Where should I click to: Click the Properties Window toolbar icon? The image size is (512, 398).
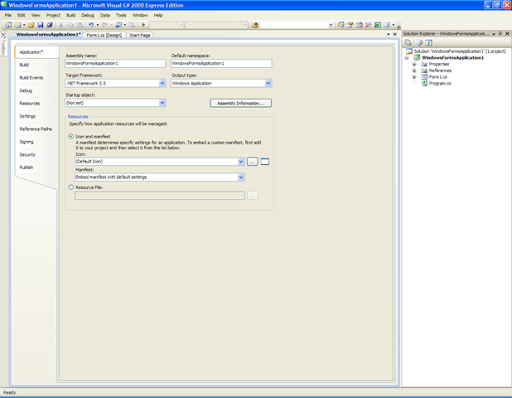click(x=350, y=25)
